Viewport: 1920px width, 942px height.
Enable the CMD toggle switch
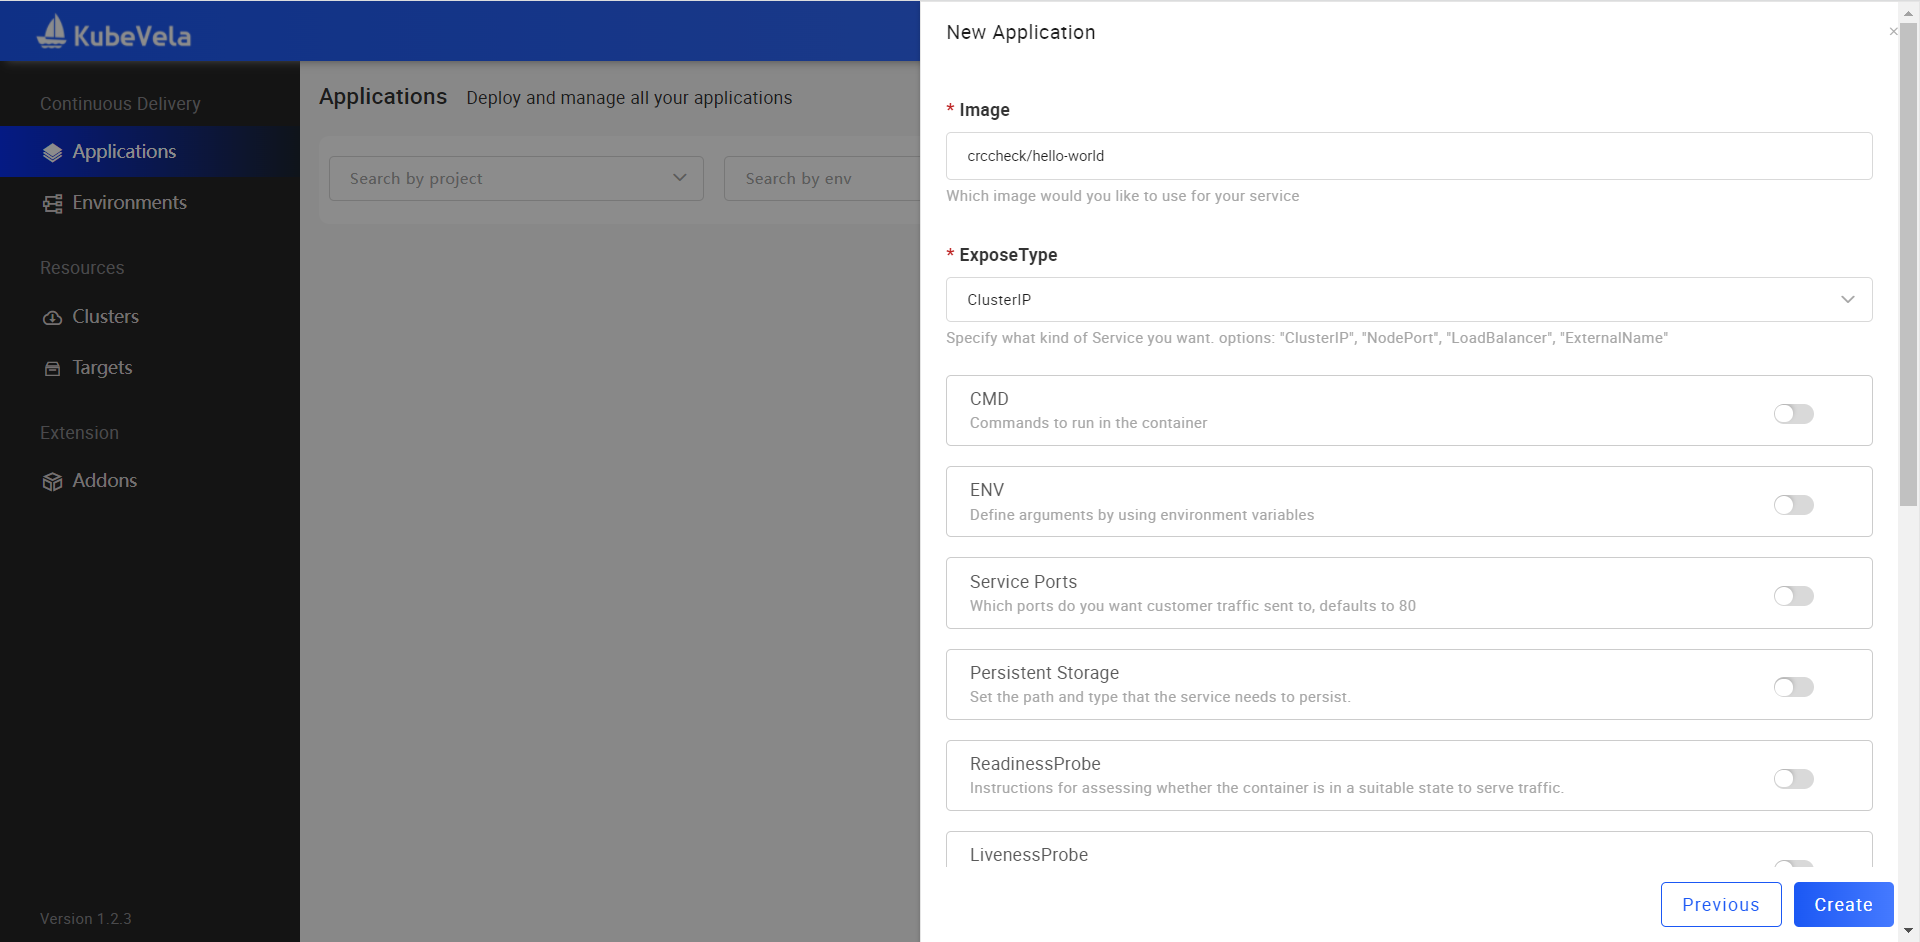pyautogui.click(x=1793, y=414)
